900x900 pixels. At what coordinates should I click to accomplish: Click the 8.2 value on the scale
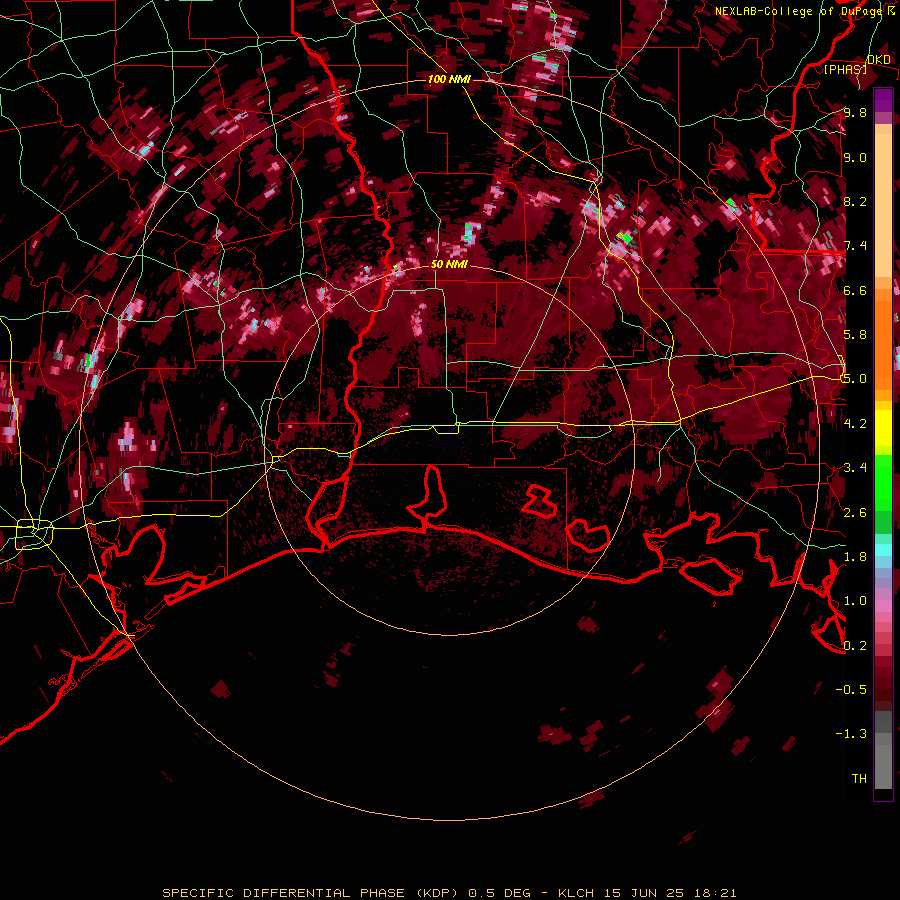[x=855, y=201]
